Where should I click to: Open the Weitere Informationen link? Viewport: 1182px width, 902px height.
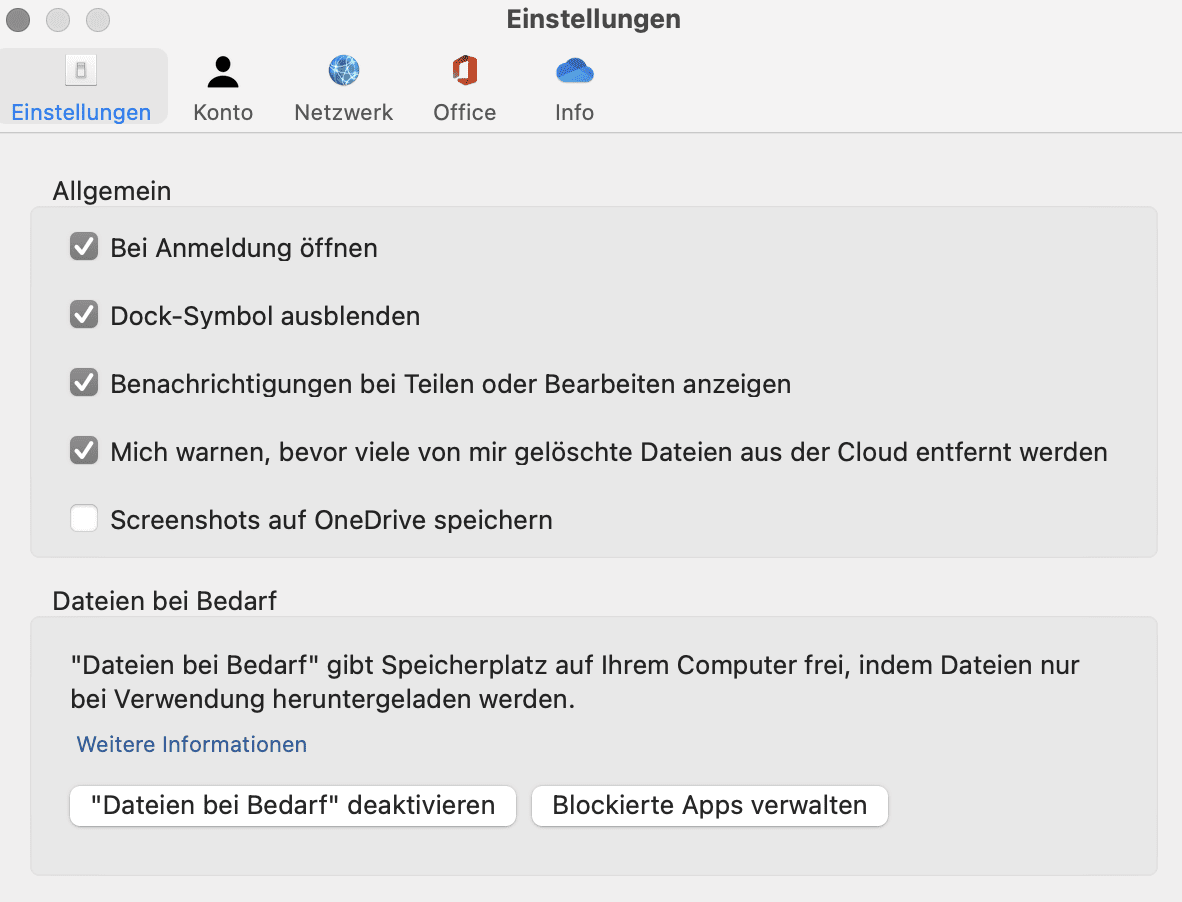coord(191,745)
